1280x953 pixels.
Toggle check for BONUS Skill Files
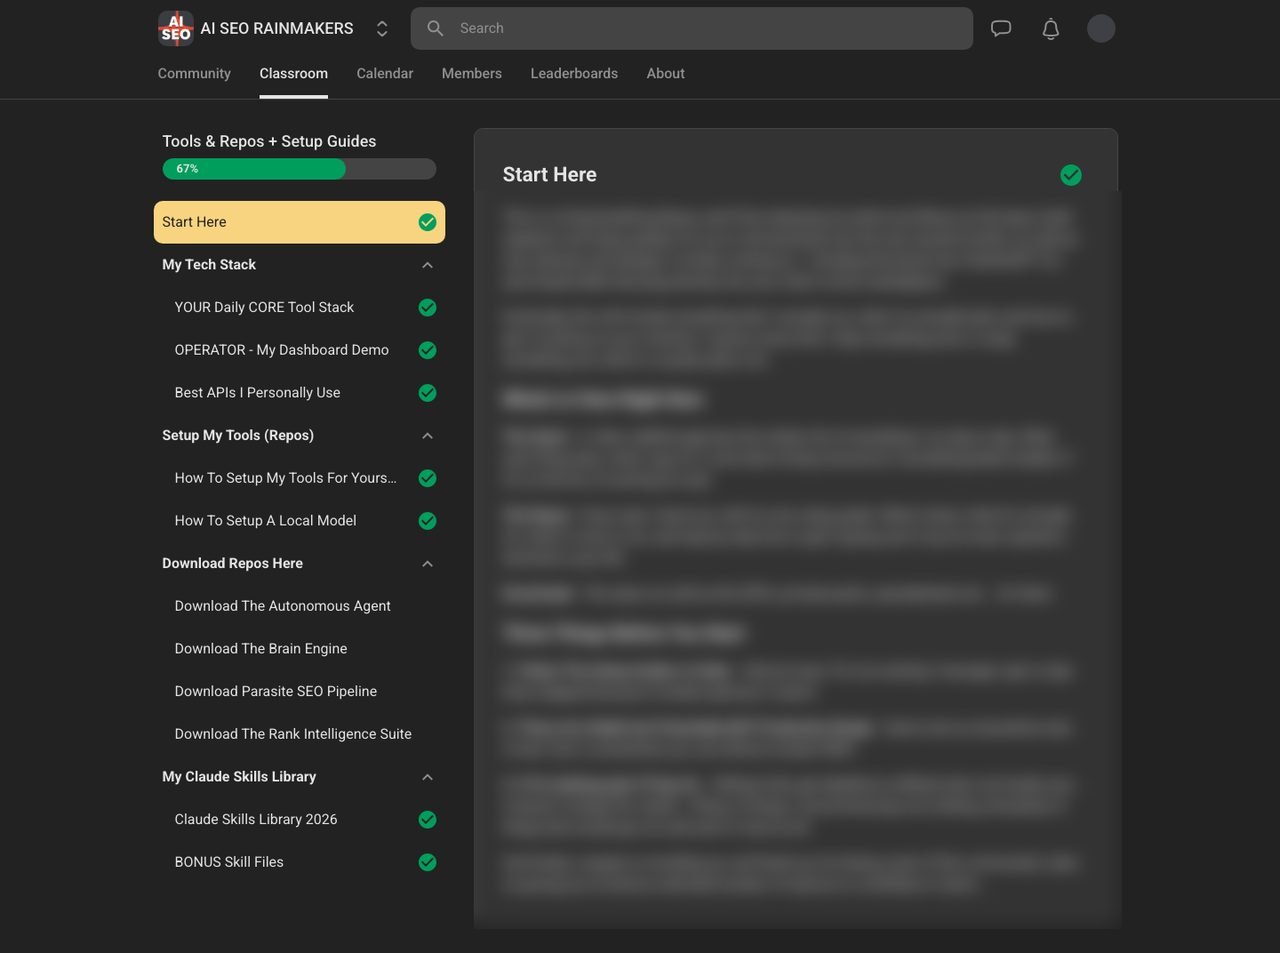(x=427, y=862)
